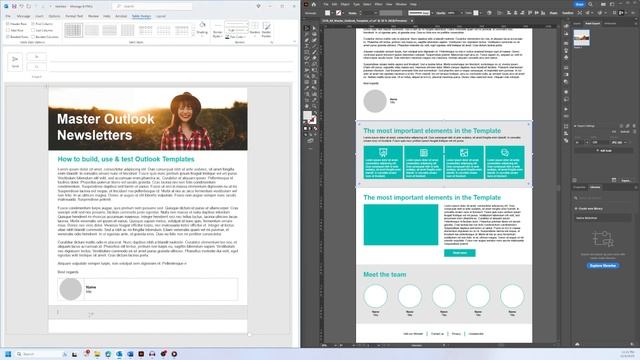Click the Share button in Illustrator

tap(580, 4)
